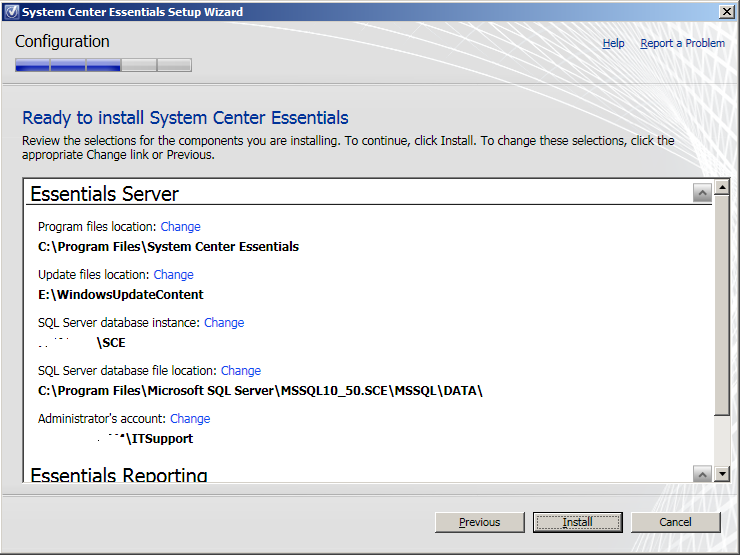Screen dimensions: 741x557
Task: Change the Update files location
Action: point(173,275)
